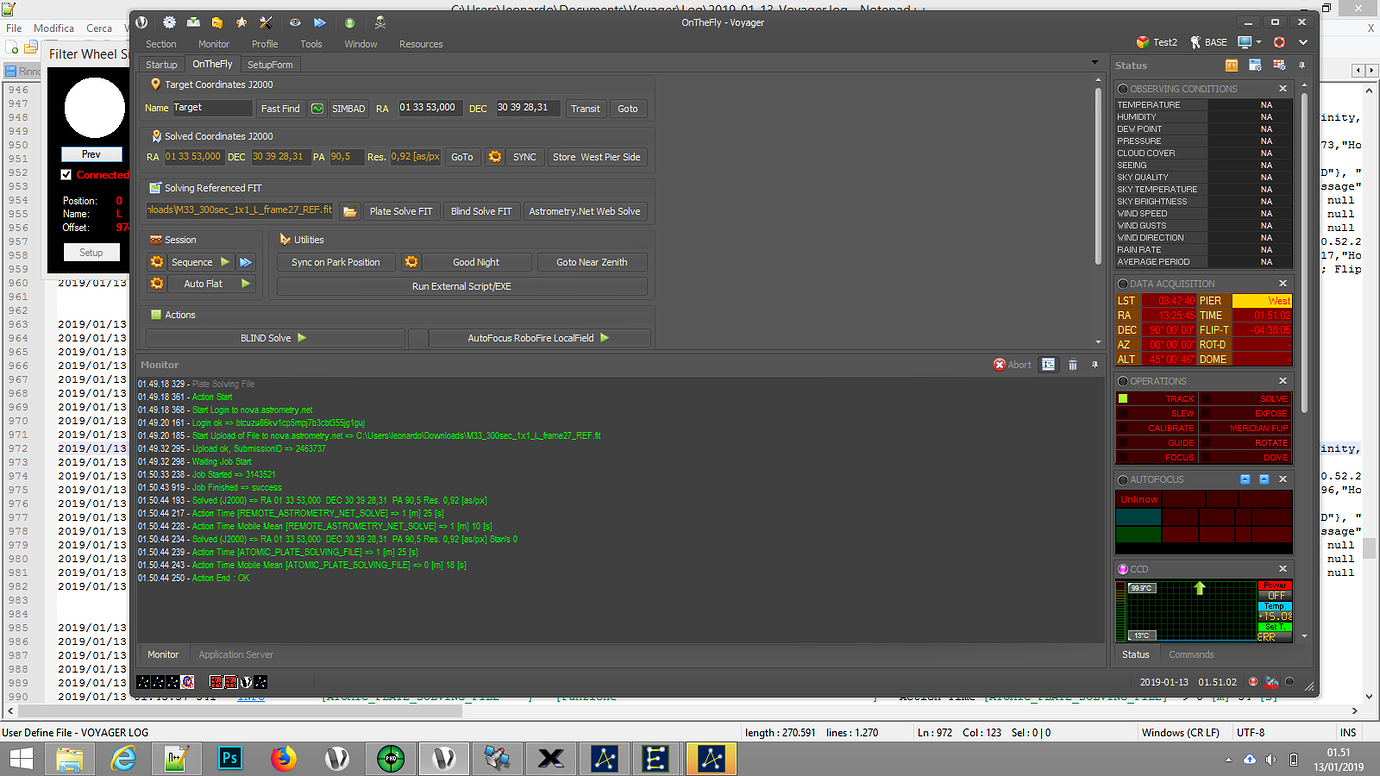1380x776 pixels.
Task: Open Auto Flat gear settings icon
Action: pos(157,284)
